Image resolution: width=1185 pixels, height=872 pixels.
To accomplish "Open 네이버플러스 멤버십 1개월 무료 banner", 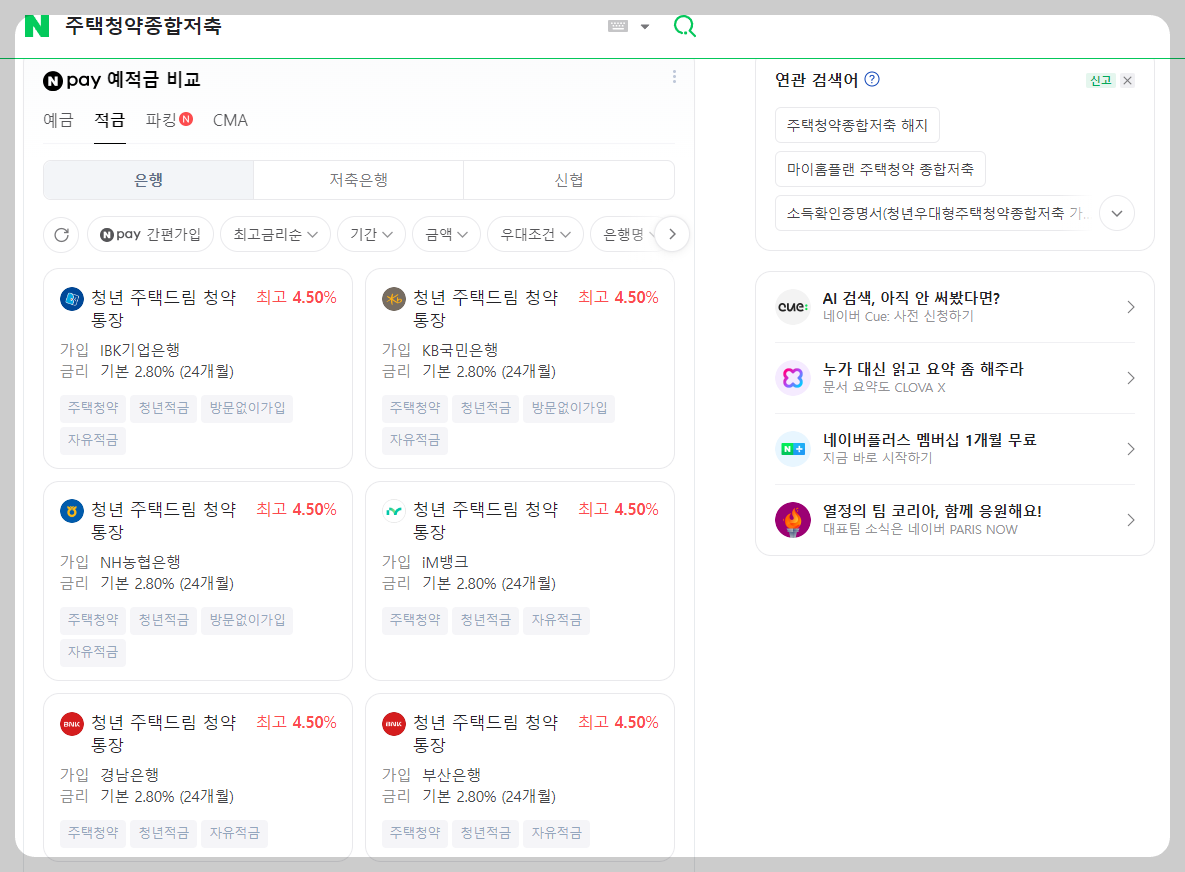I will tap(955, 449).
